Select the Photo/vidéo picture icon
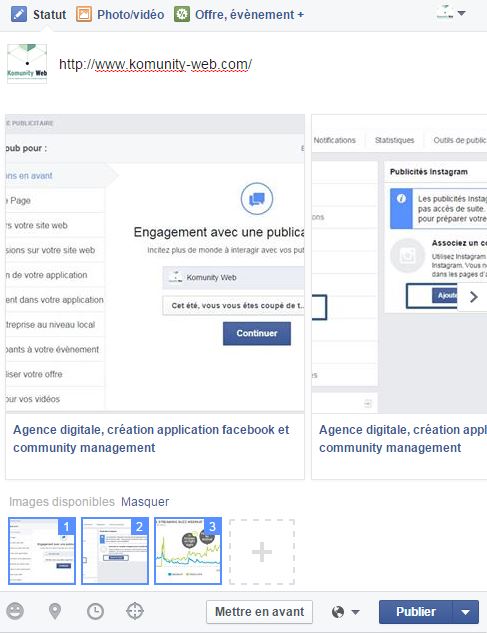Screen dimensions: 487x633 [x=84, y=15]
